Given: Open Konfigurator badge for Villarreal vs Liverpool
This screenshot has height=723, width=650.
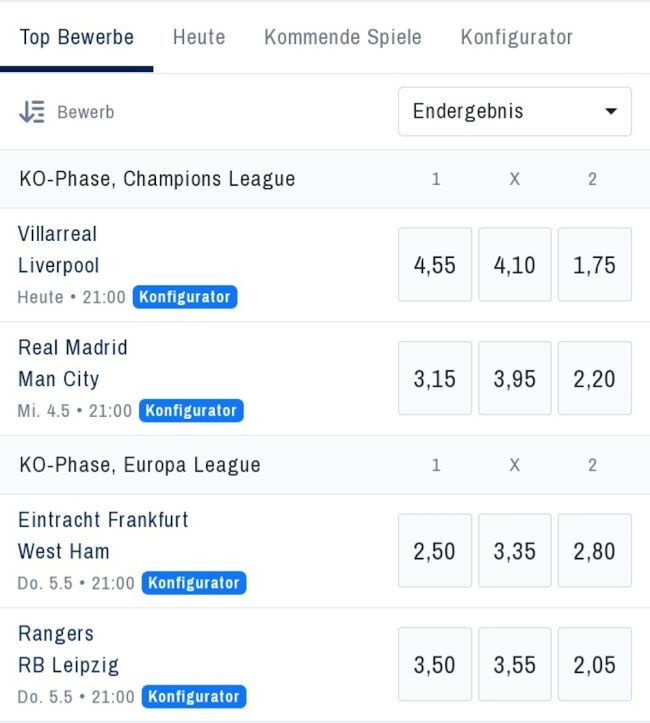Looking at the screenshot, I should click(x=184, y=297).
